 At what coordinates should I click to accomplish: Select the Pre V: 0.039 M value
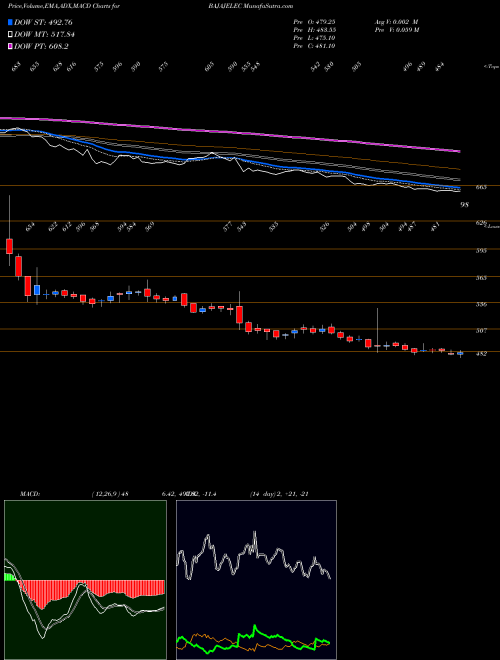pyautogui.click(x=396, y=30)
